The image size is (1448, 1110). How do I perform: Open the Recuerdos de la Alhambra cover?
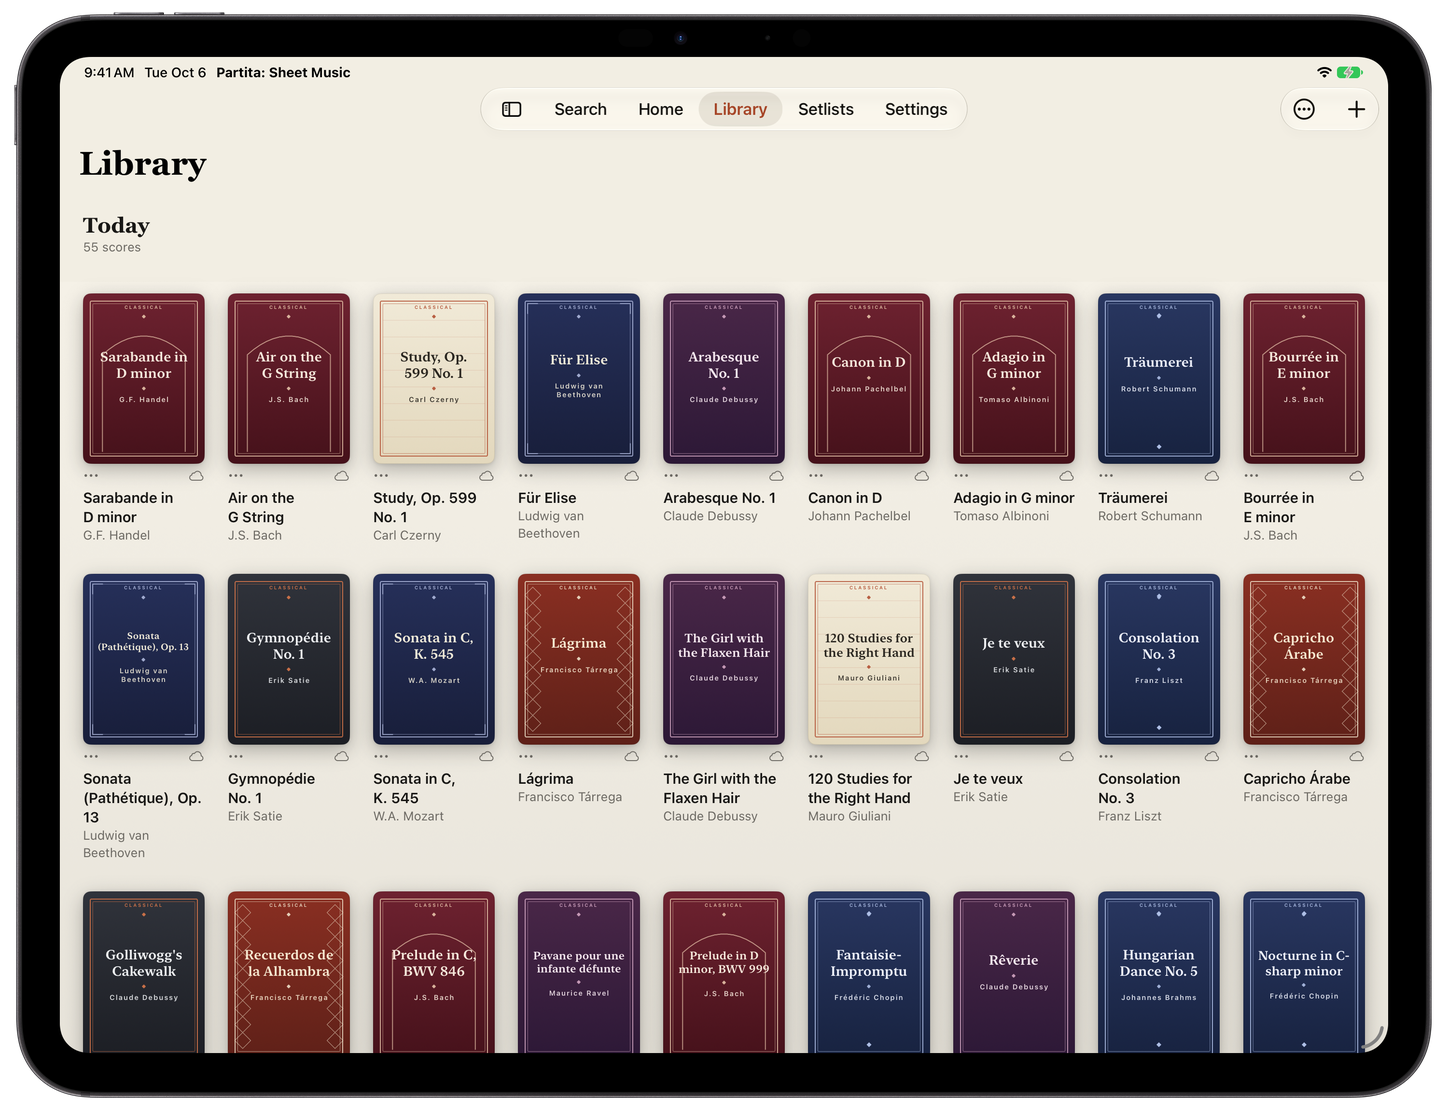(289, 971)
